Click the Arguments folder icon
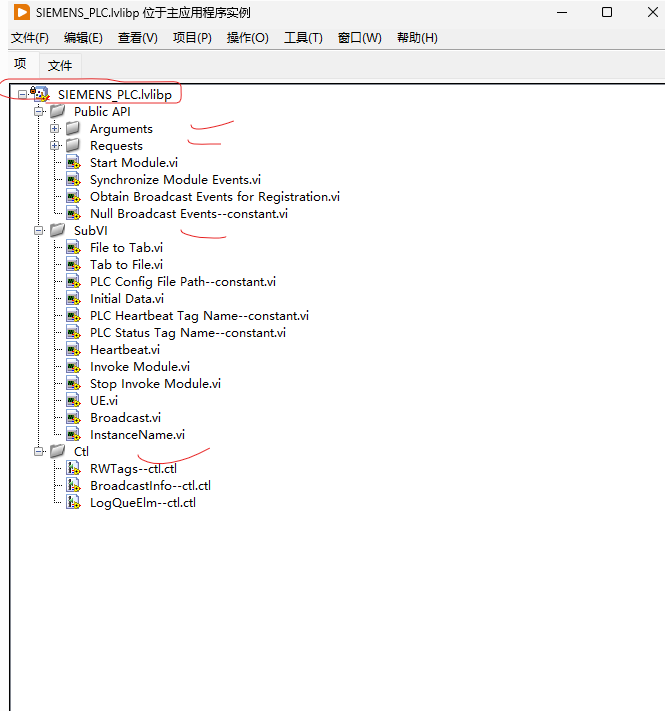This screenshot has width=665, height=711. pyautogui.click(x=73, y=129)
